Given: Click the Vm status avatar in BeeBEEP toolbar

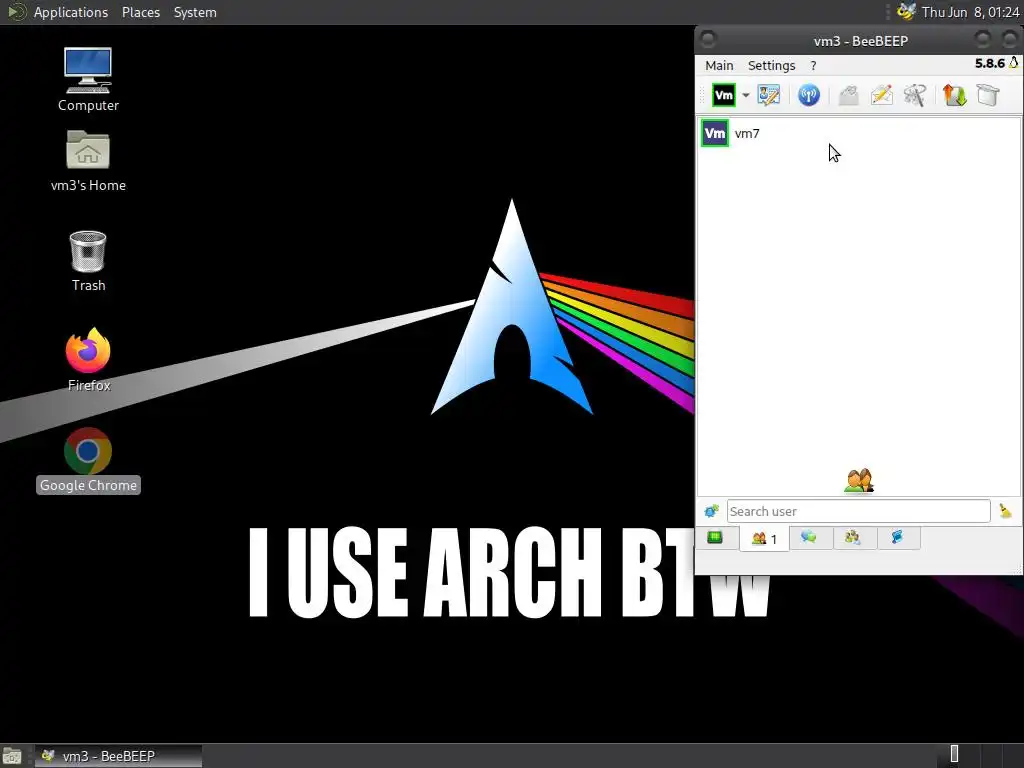Looking at the screenshot, I should pos(724,95).
